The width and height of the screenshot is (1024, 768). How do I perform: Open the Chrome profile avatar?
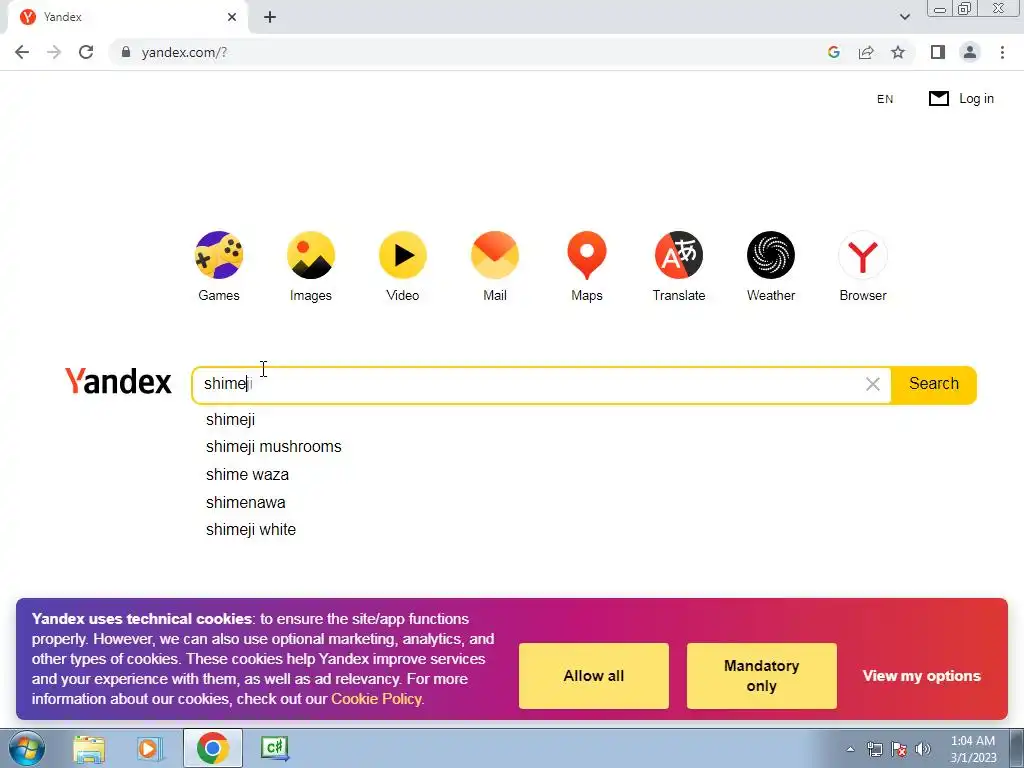(970, 52)
